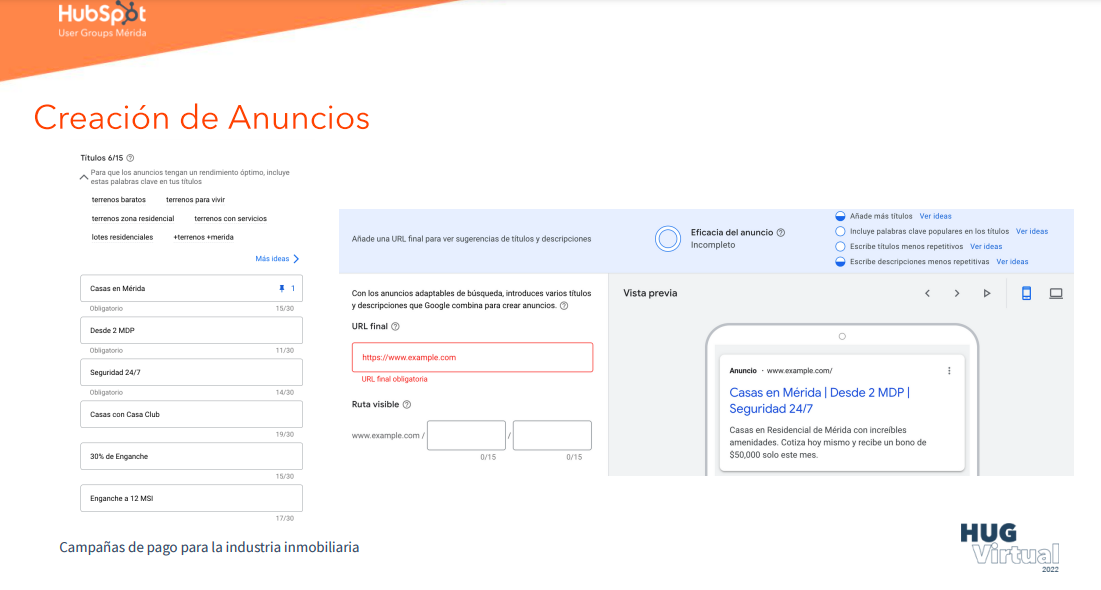Screen dimensions: 1101x590
Task: Click the Eficacia del anuncio progress circle
Action: [x=667, y=239]
